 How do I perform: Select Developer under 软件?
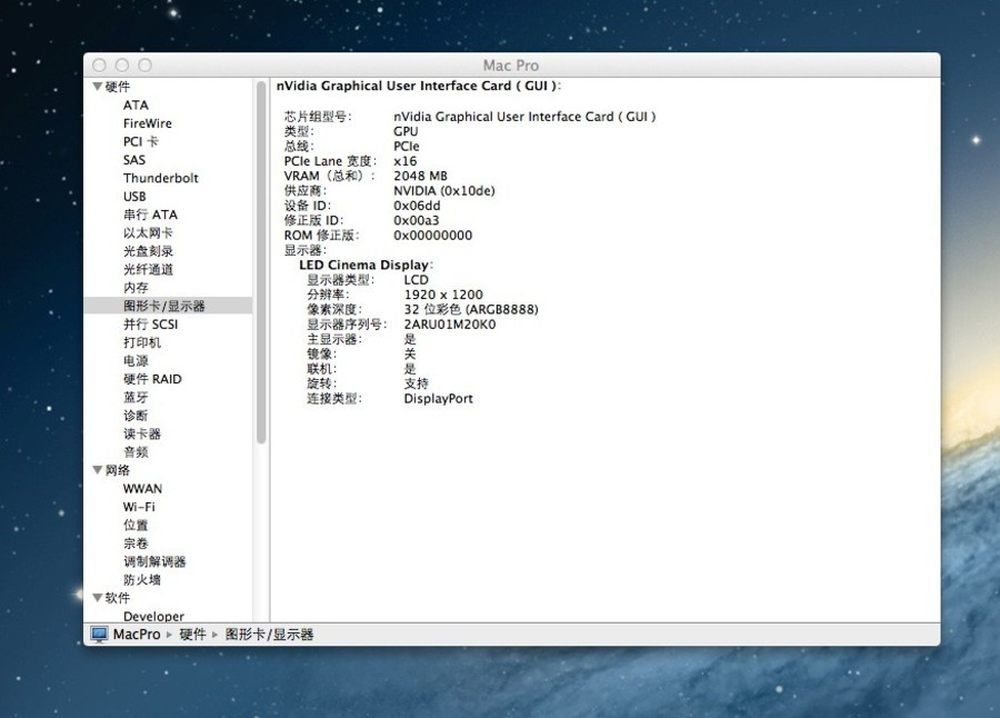click(x=154, y=616)
